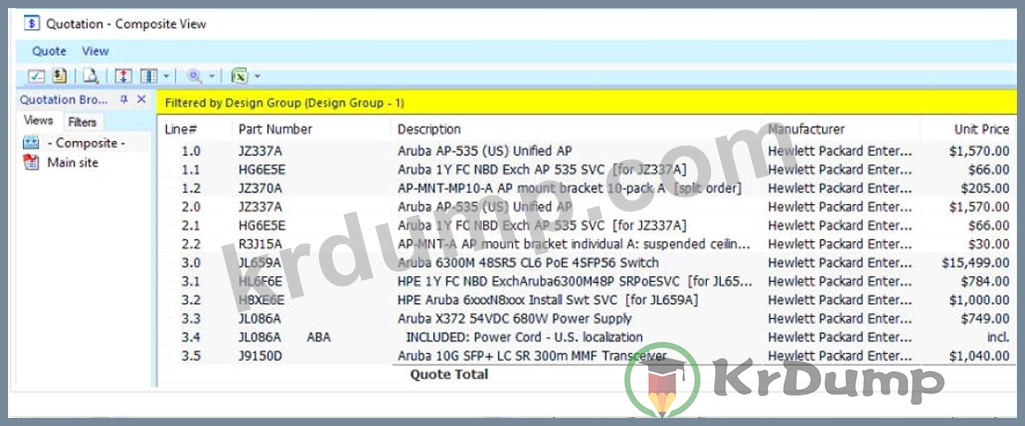Click part number HL6F6E
This screenshot has width=1025, height=426.
(x=260, y=282)
